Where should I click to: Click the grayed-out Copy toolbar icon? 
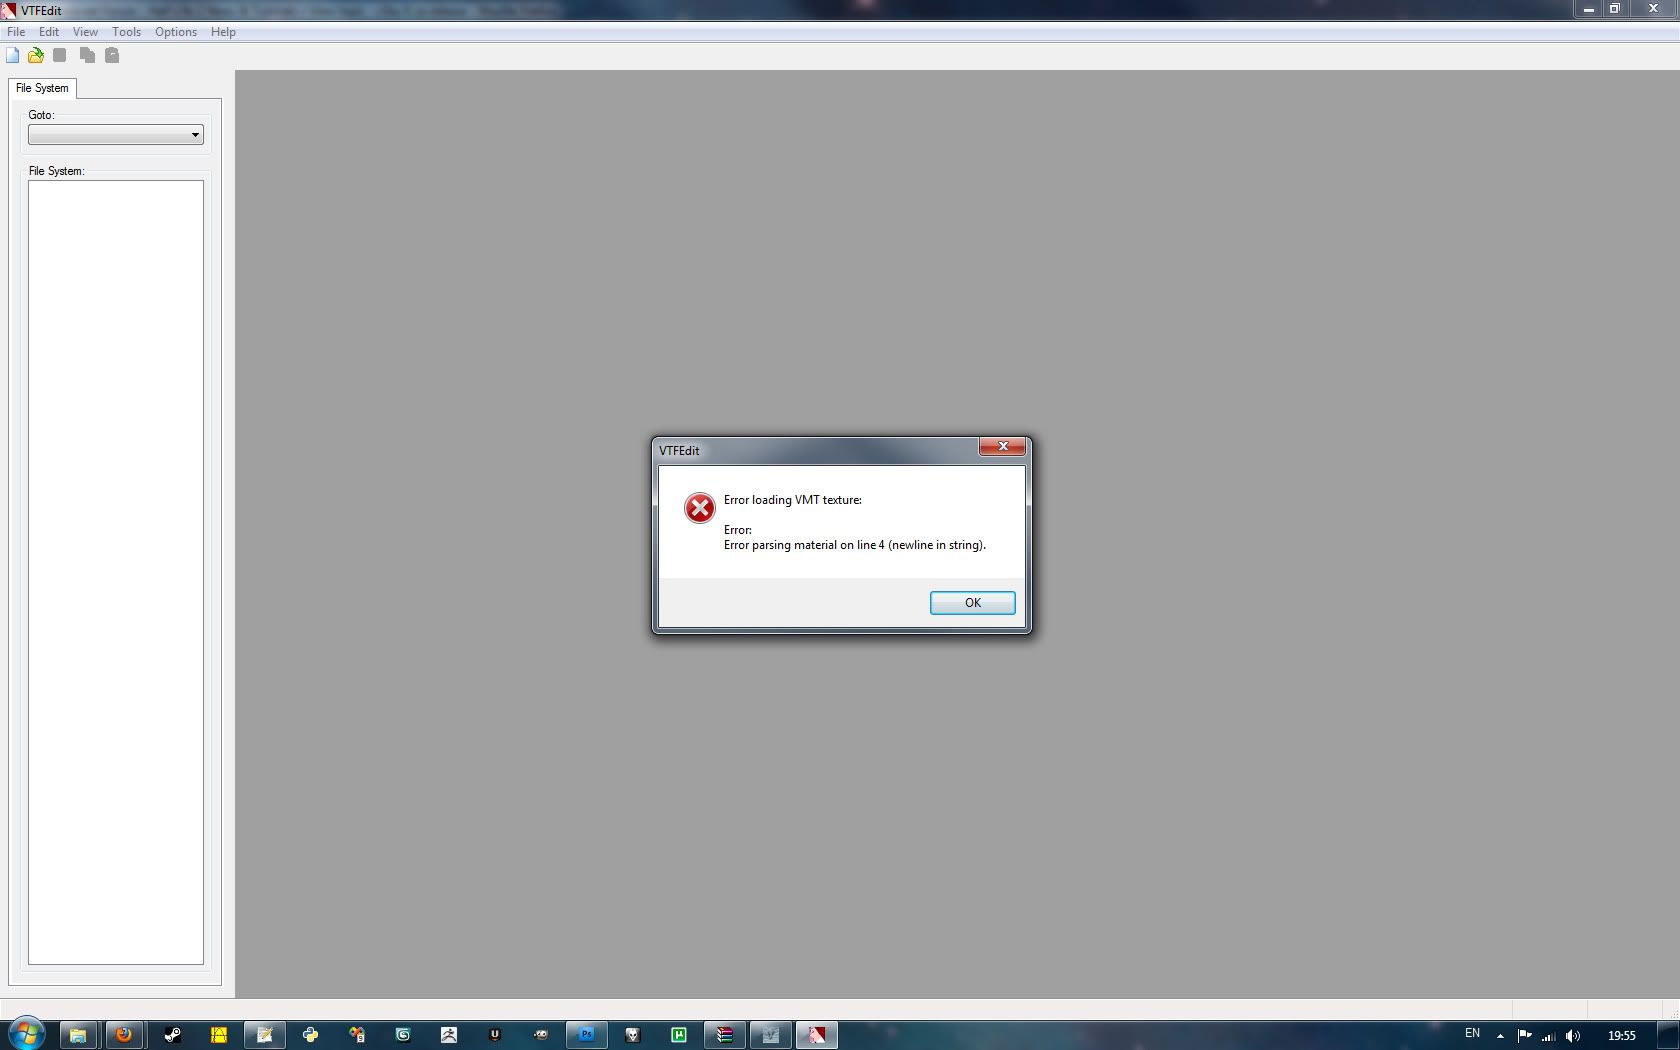tap(88, 56)
